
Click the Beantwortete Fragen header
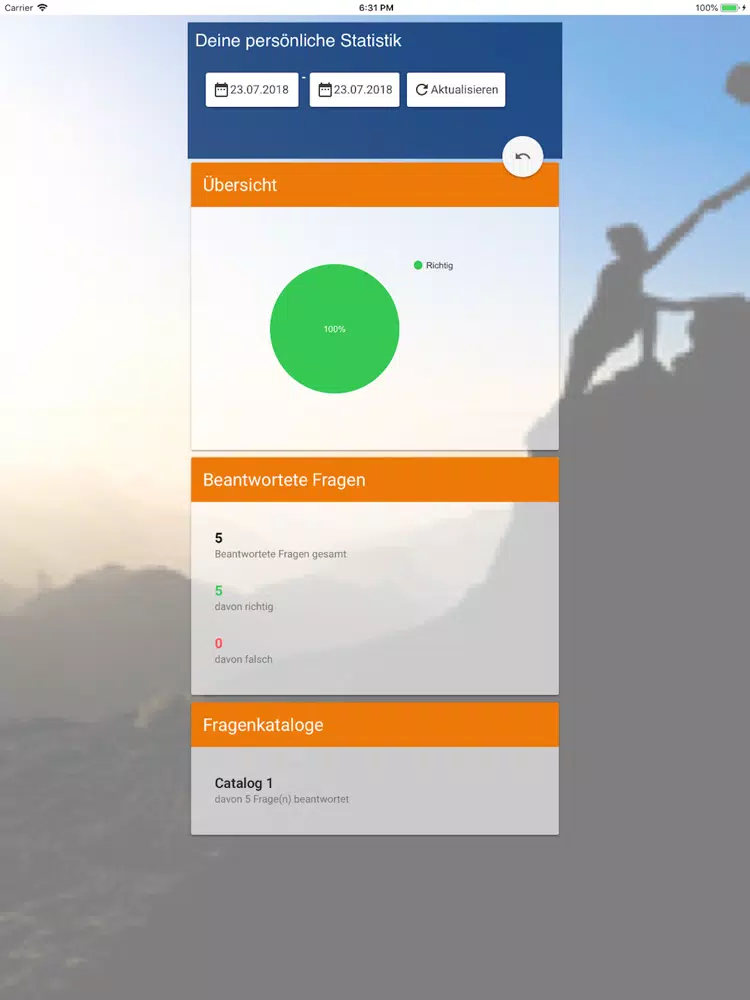[x=375, y=480]
